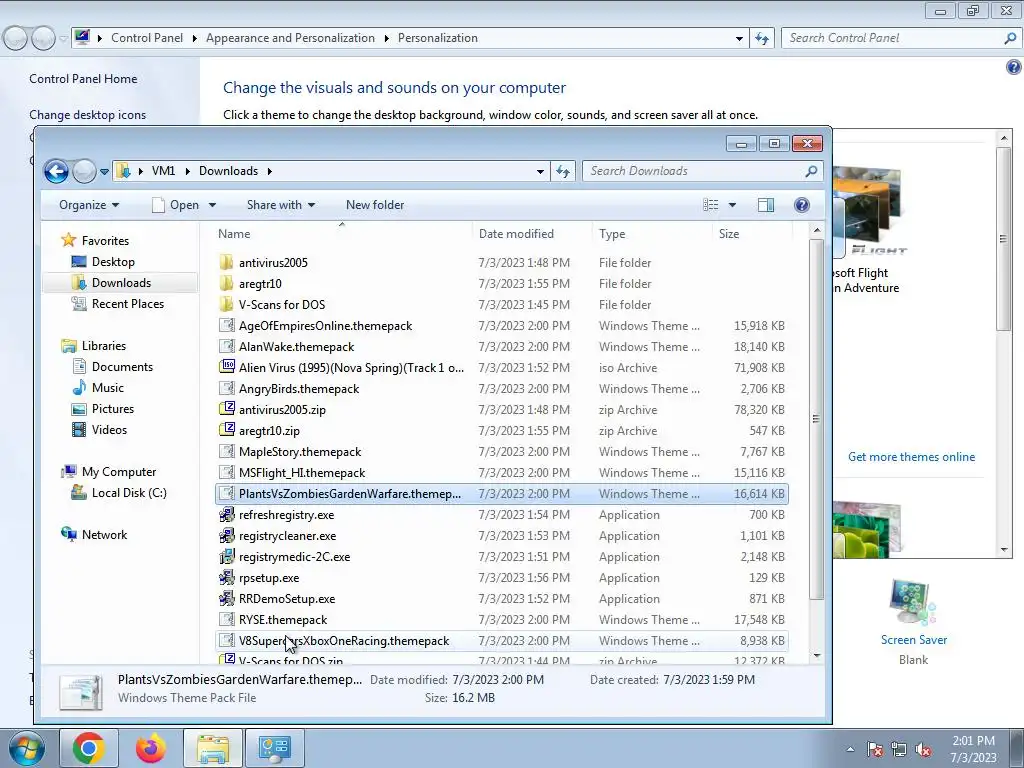
Task: Click New folder in the toolbar
Action: click(375, 205)
